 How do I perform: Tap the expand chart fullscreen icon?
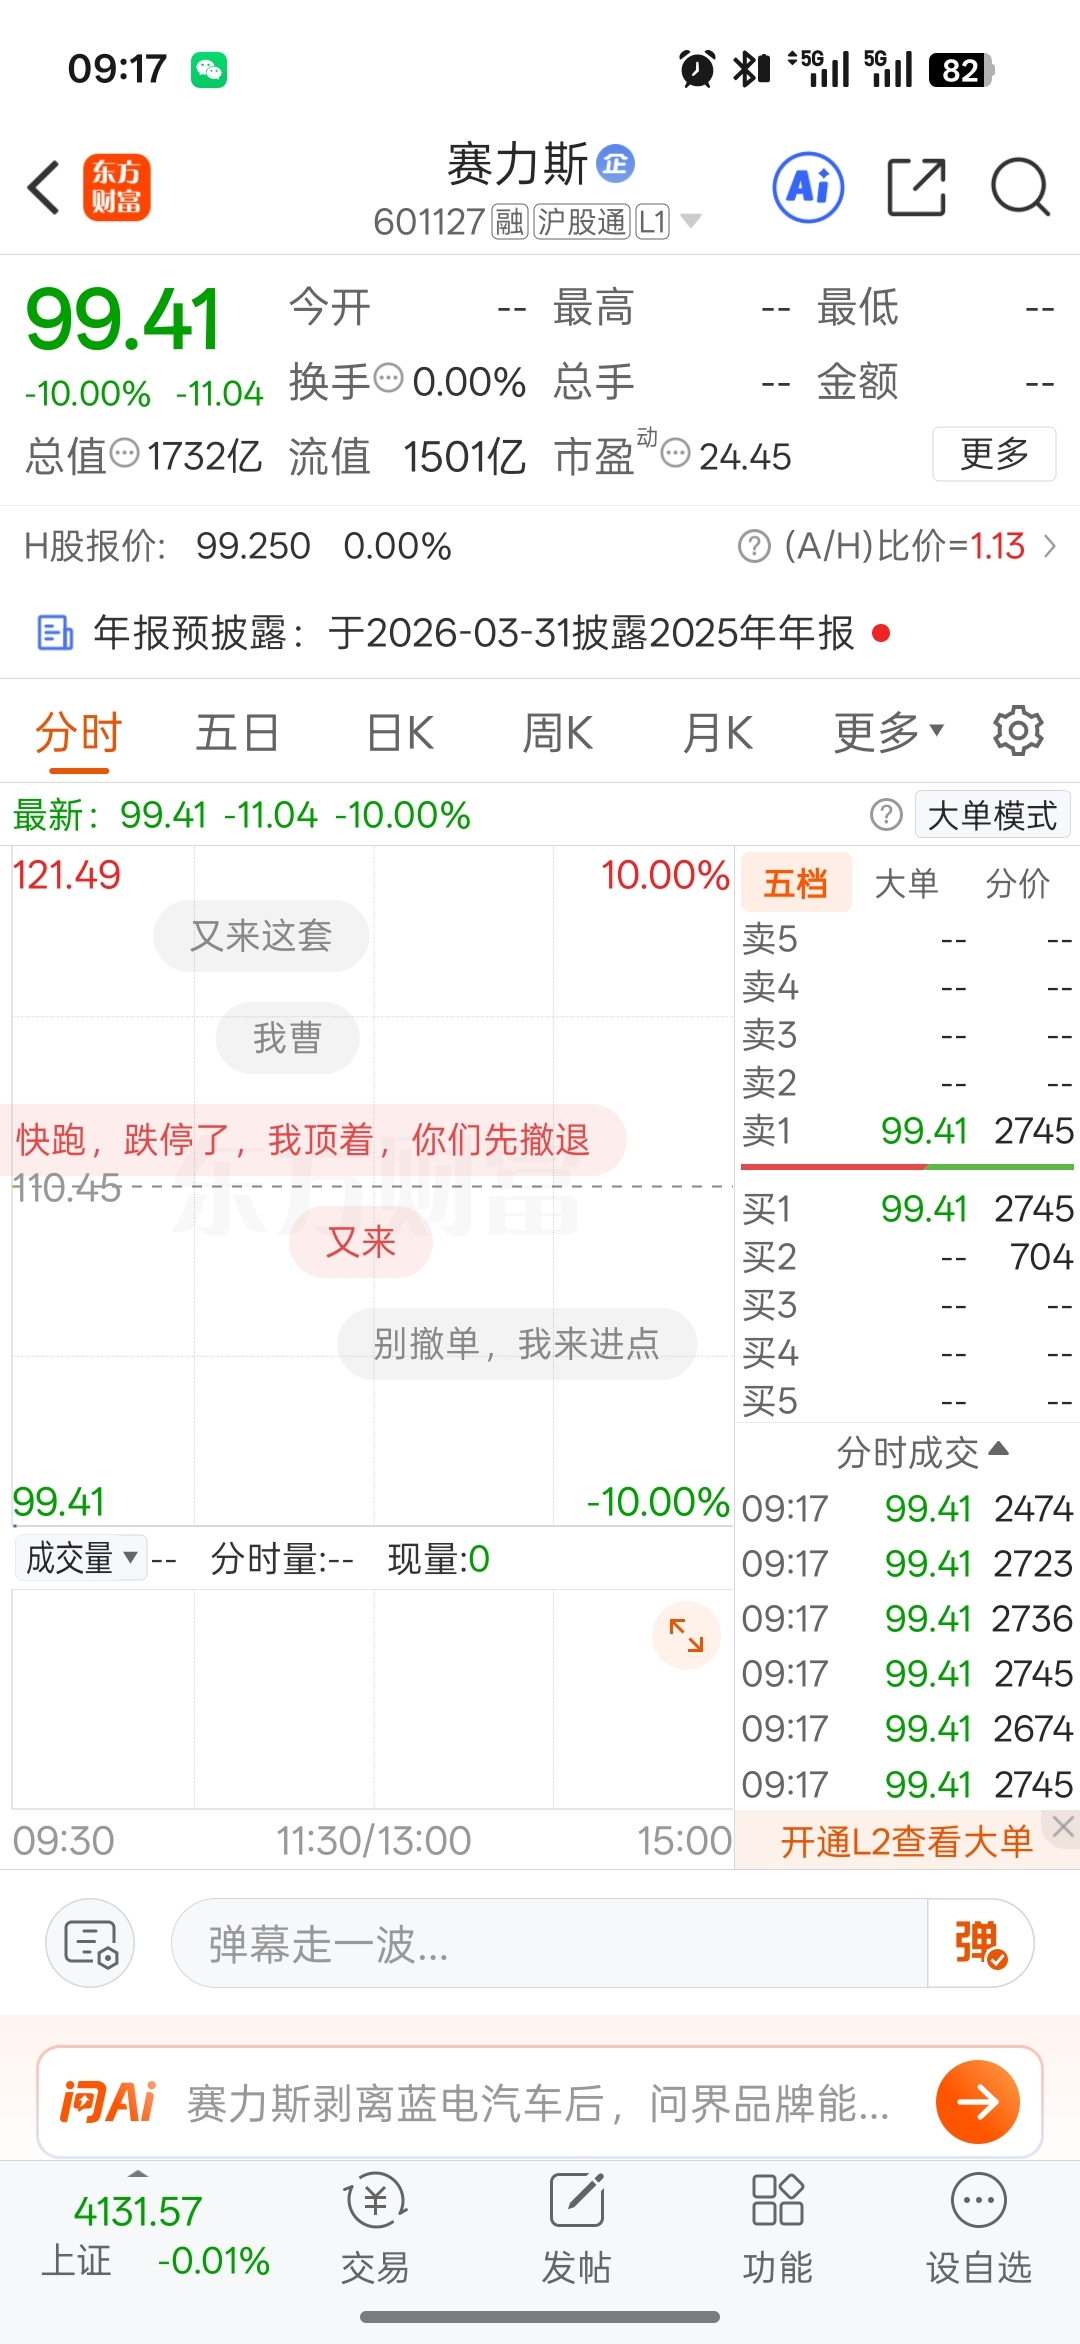[x=686, y=1636]
